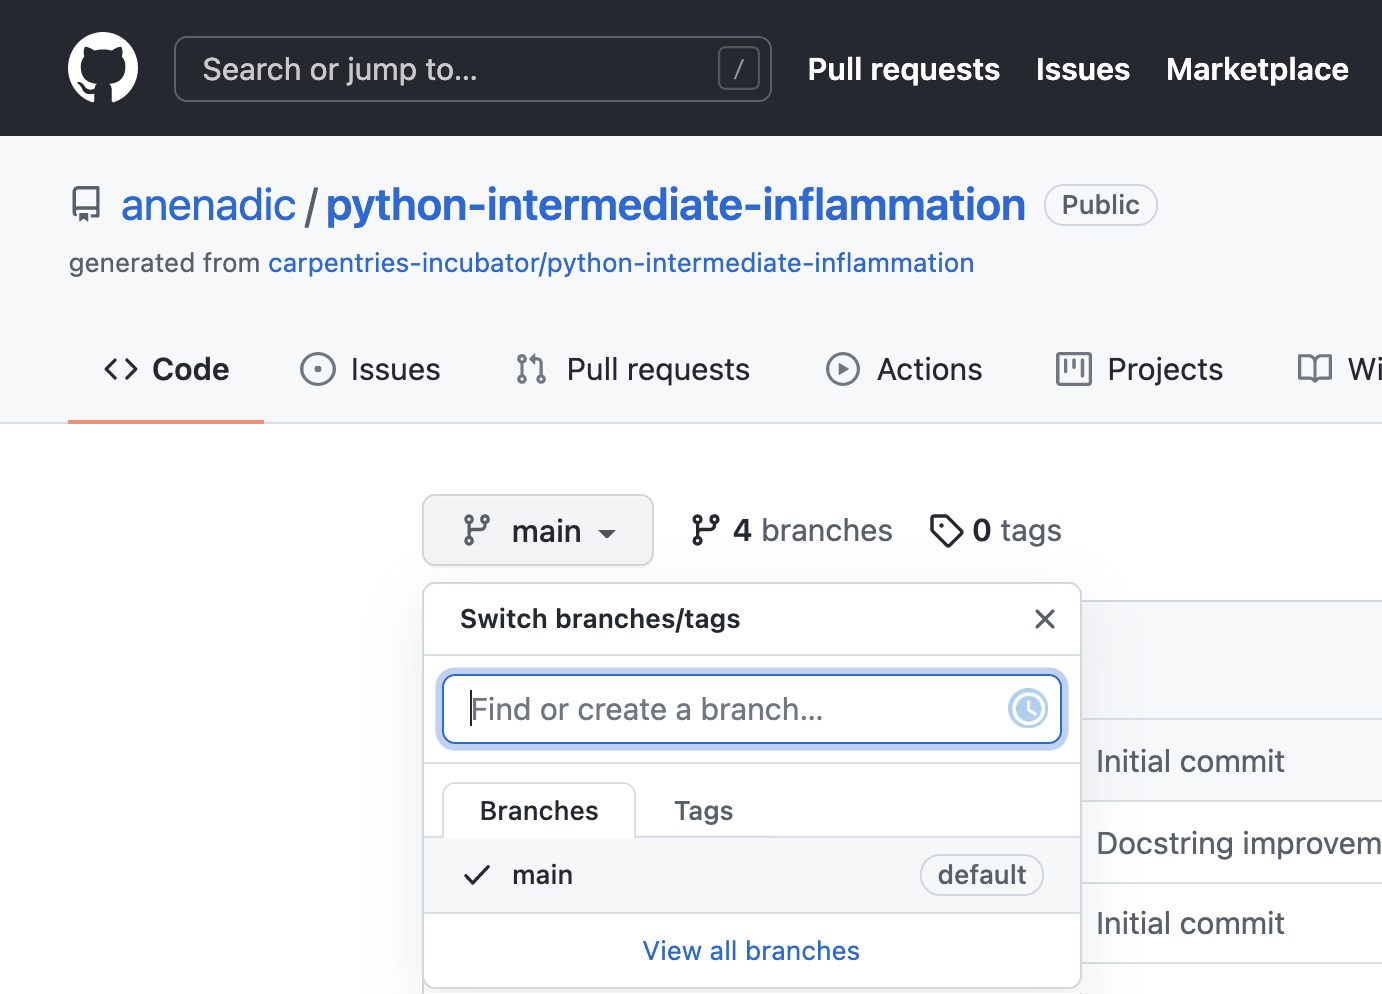Image resolution: width=1382 pixels, height=994 pixels.
Task: Click the Public badge on the repository
Action: (x=1100, y=204)
